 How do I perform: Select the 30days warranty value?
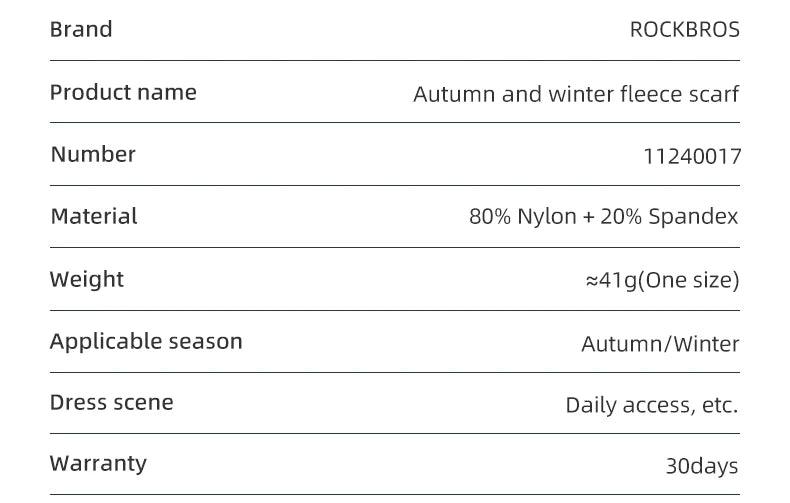(x=702, y=466)
